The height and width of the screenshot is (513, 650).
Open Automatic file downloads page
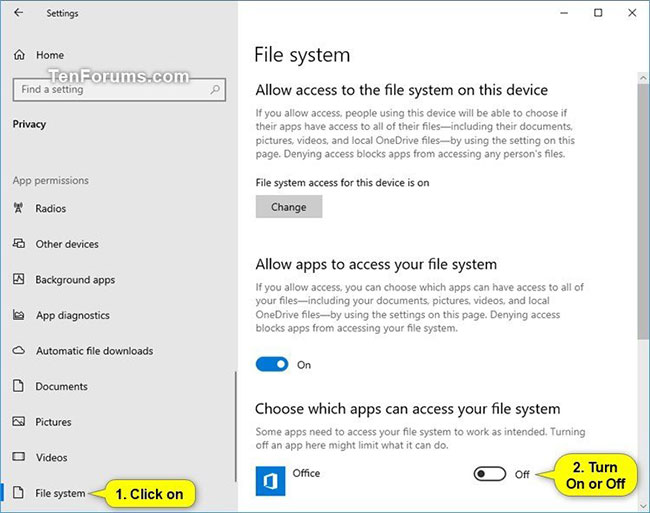(95, 351)
